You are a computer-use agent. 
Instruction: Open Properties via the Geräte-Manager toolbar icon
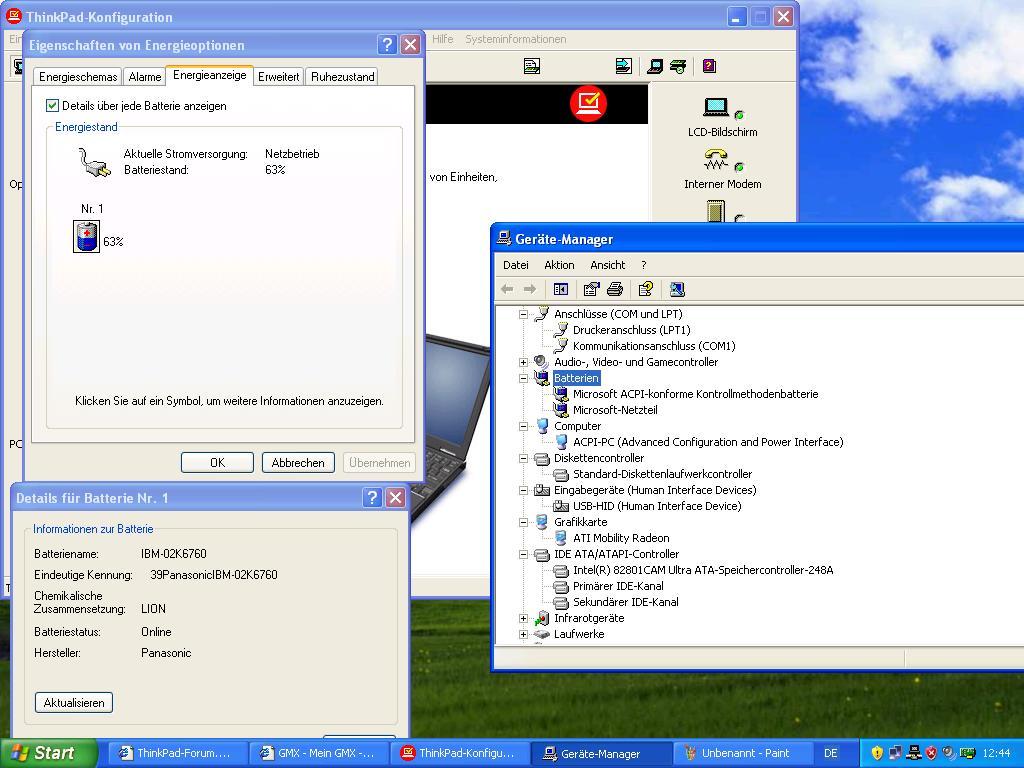592,289
